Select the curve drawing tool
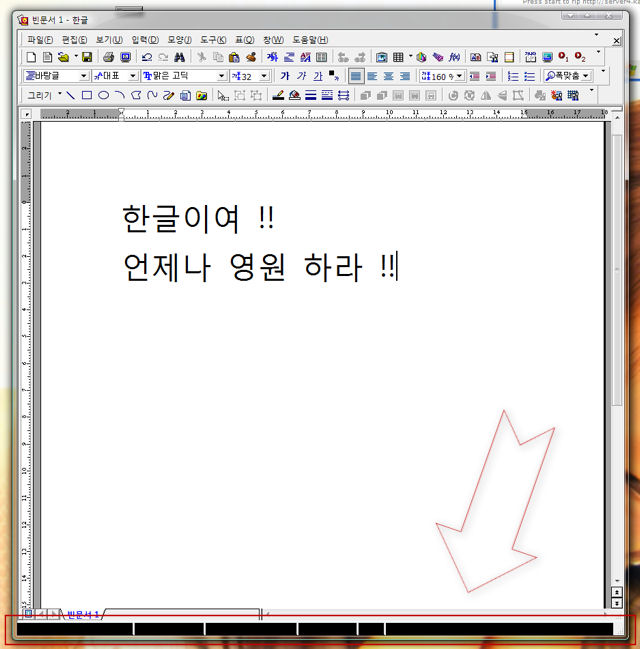640x649 pixels. tap(152, 96)
